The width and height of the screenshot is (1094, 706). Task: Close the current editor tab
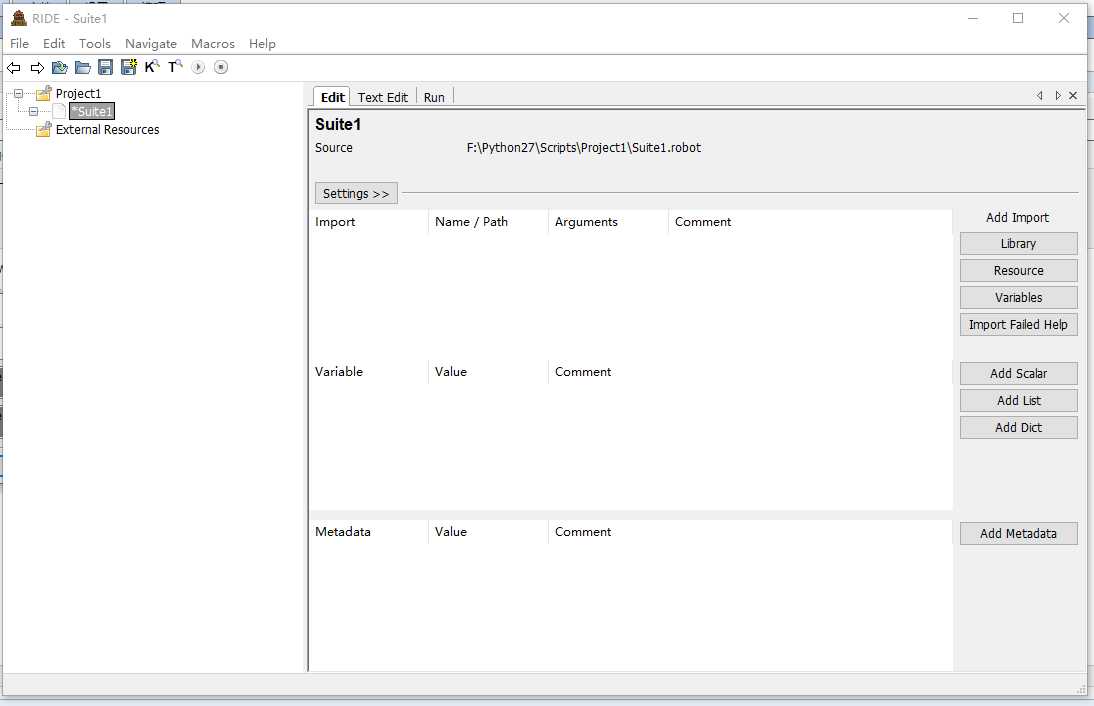pyautogui.click(x=1073, y=96)
